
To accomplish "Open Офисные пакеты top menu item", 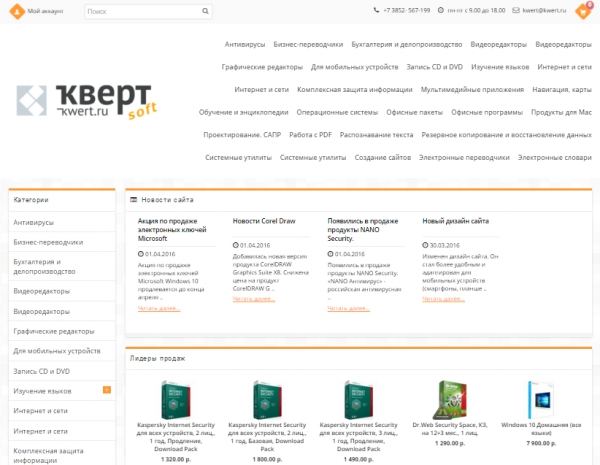I will 414,112.
